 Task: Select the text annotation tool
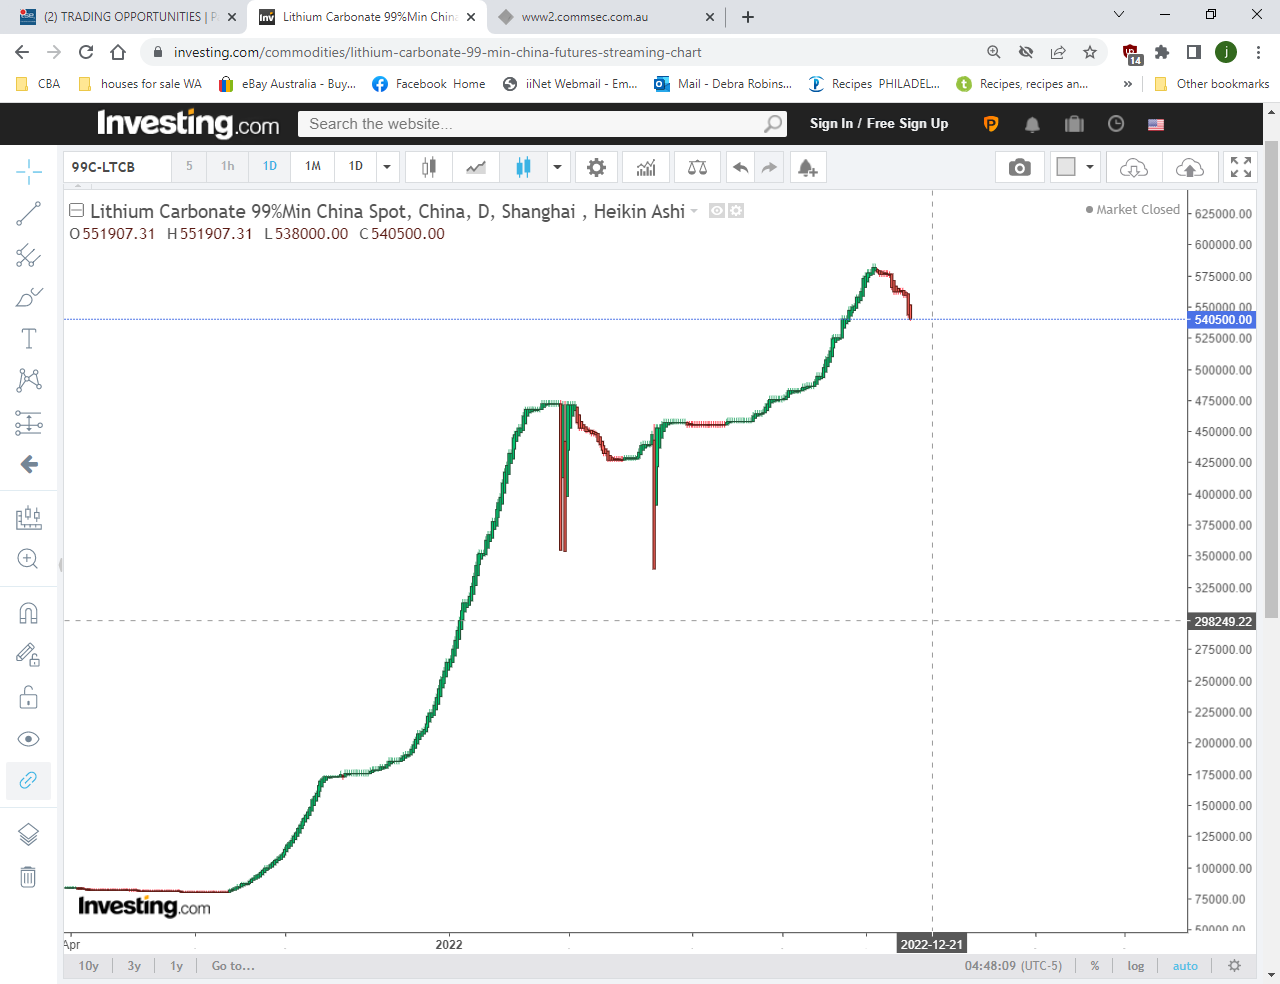point(28,339)
